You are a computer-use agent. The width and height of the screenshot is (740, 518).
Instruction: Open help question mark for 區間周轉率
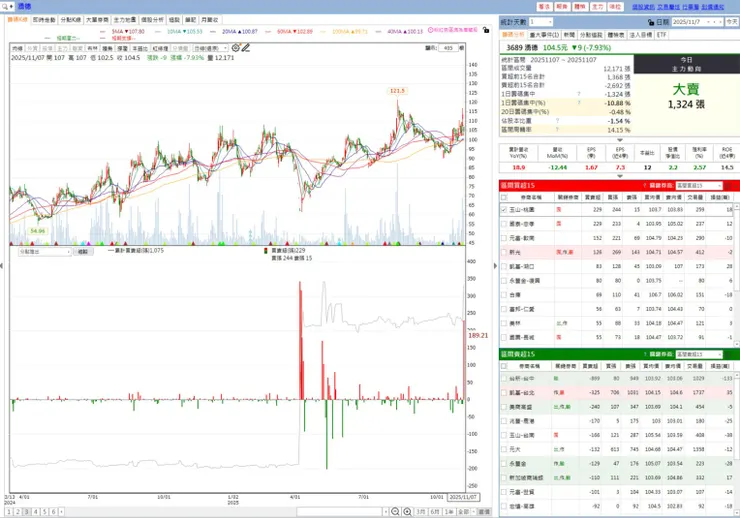click(x=557, y=129)
